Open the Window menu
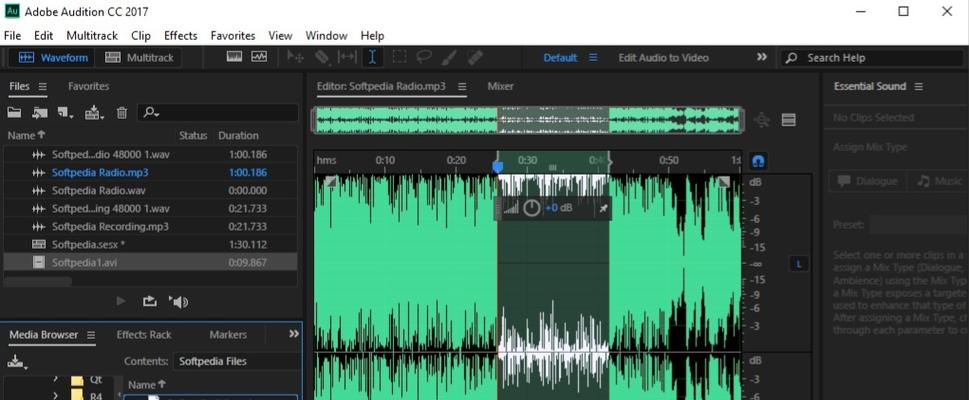The height and width of the screenshot is (400, 969). point(326,35)
